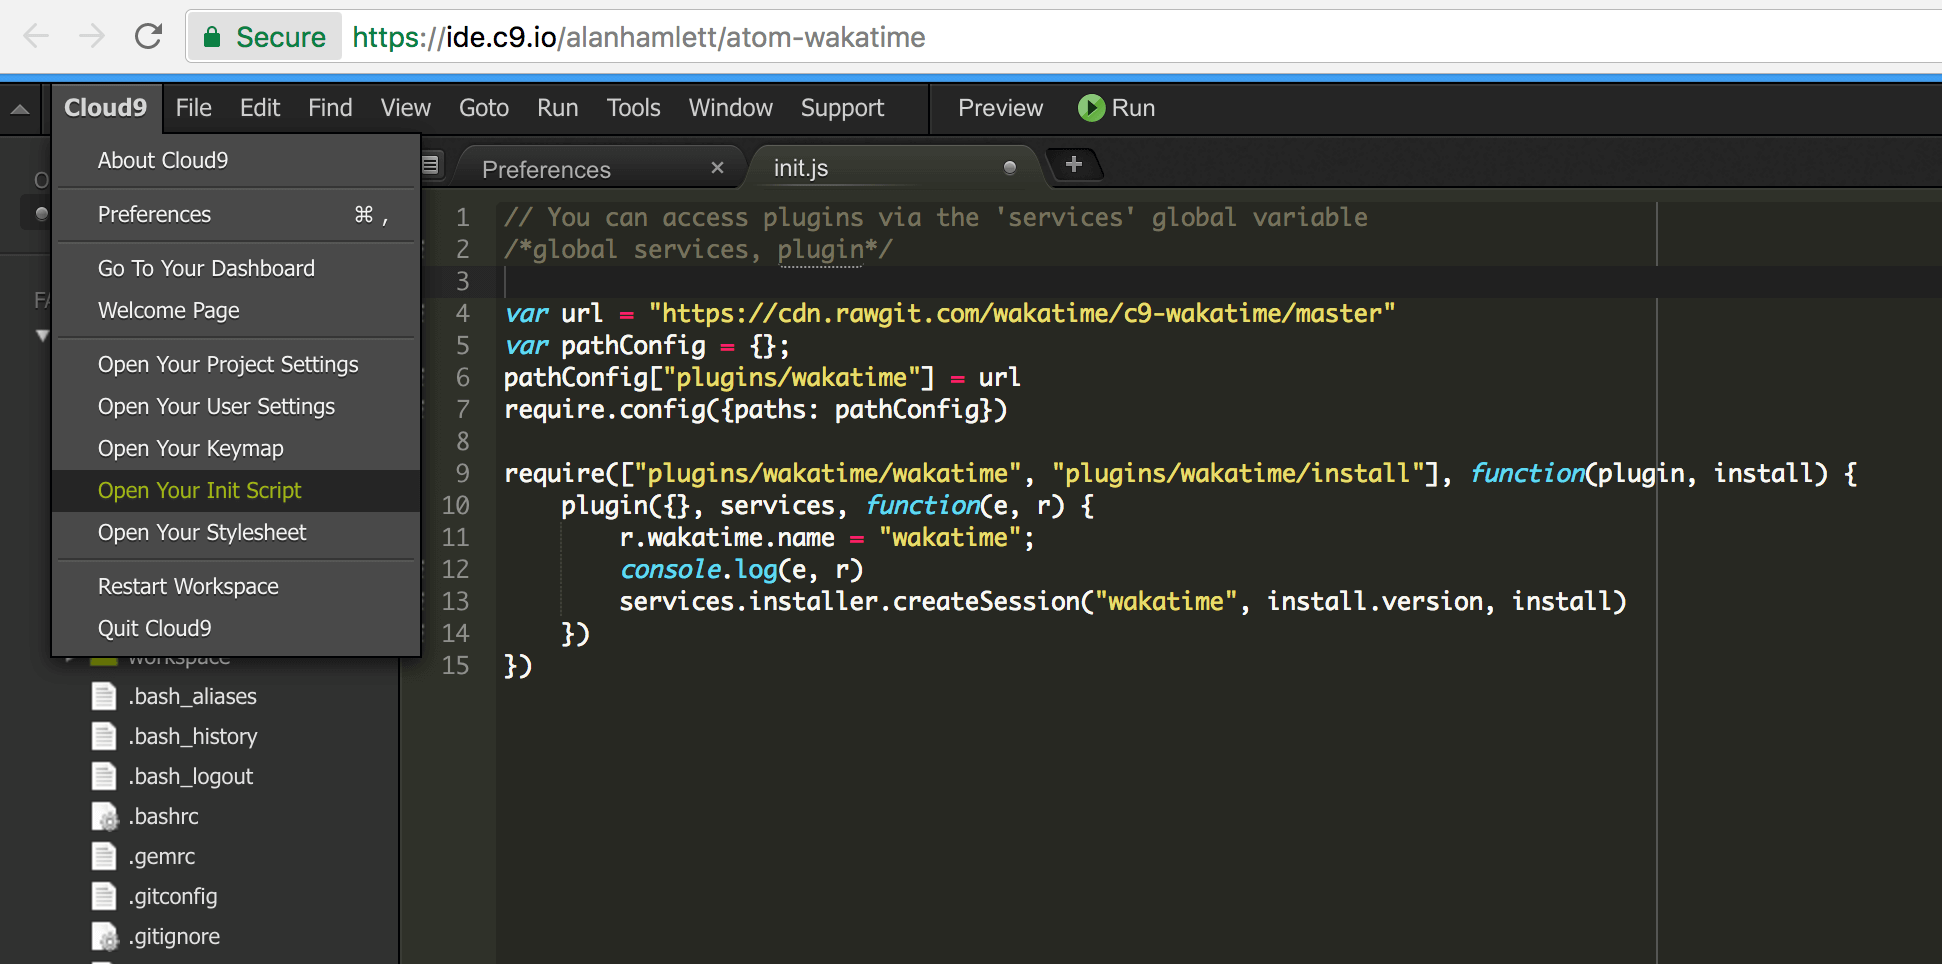Collapse the menu bar with the up arrow
The width and height of the screenshot is (1942, 964).
20,109
